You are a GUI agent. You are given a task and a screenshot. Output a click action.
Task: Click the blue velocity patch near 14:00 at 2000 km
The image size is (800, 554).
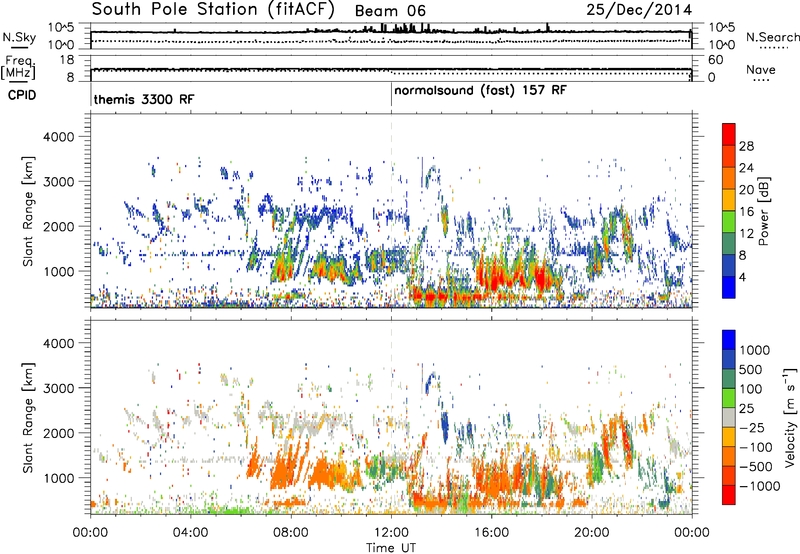point(444,426)
